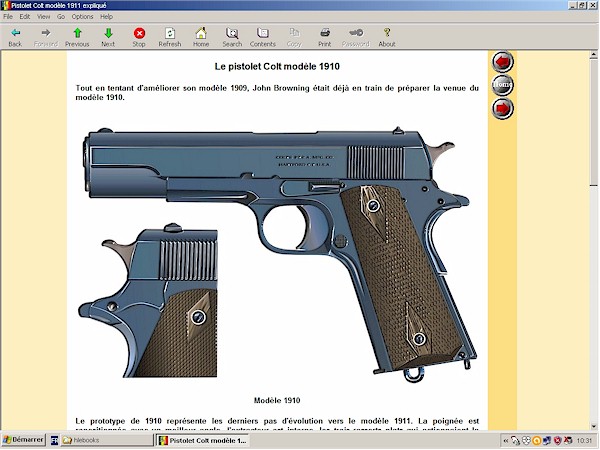The image size is (600, 450).
Task: Click the 'Modèle 1910' image caption
Action: coord(277,401)
